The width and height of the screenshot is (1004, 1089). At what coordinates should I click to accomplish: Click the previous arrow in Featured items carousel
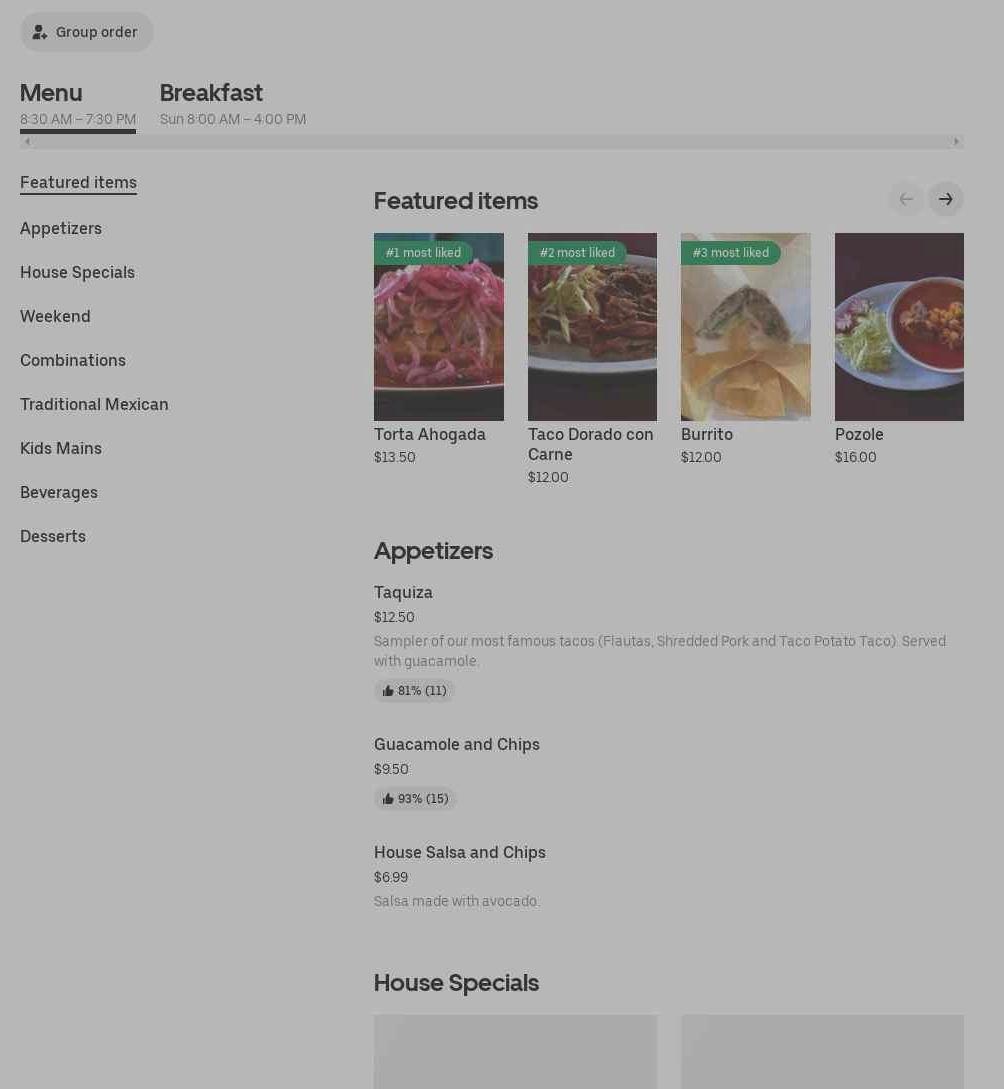(x=906, y=199)
